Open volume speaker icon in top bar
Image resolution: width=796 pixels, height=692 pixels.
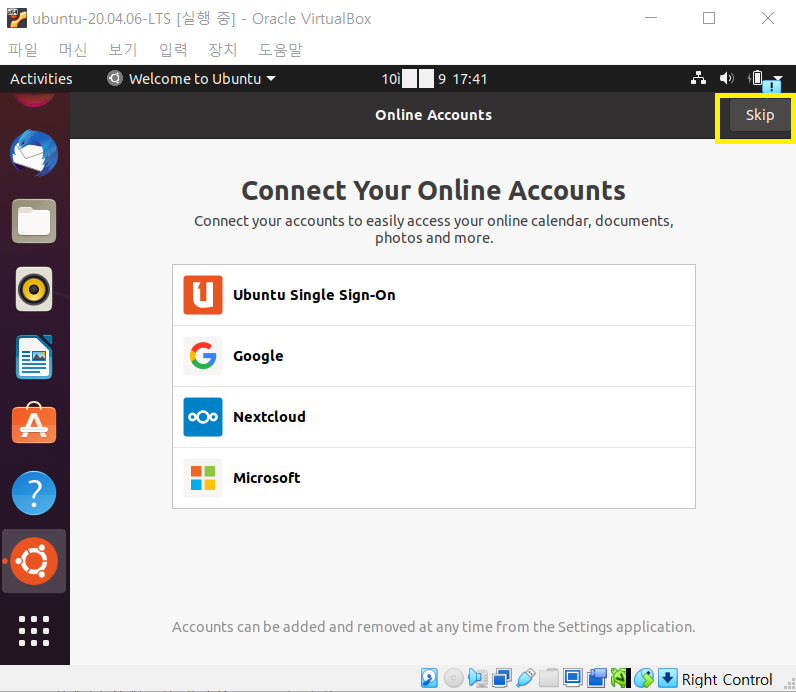[726, 78]
